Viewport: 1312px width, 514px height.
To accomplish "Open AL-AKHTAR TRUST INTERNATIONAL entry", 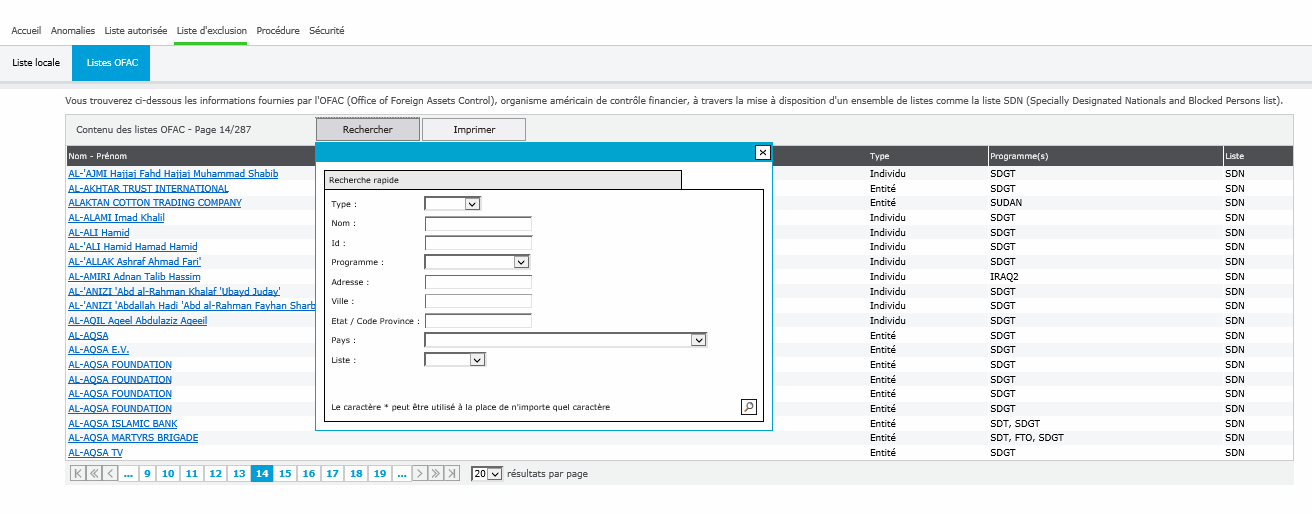I will (x=148, y=188).
